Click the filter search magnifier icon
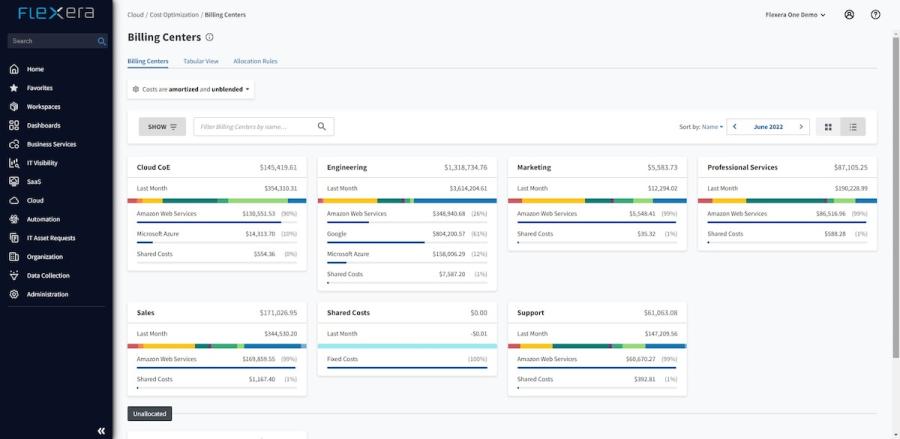Viewport: 900px width, 439px height. 321,127
